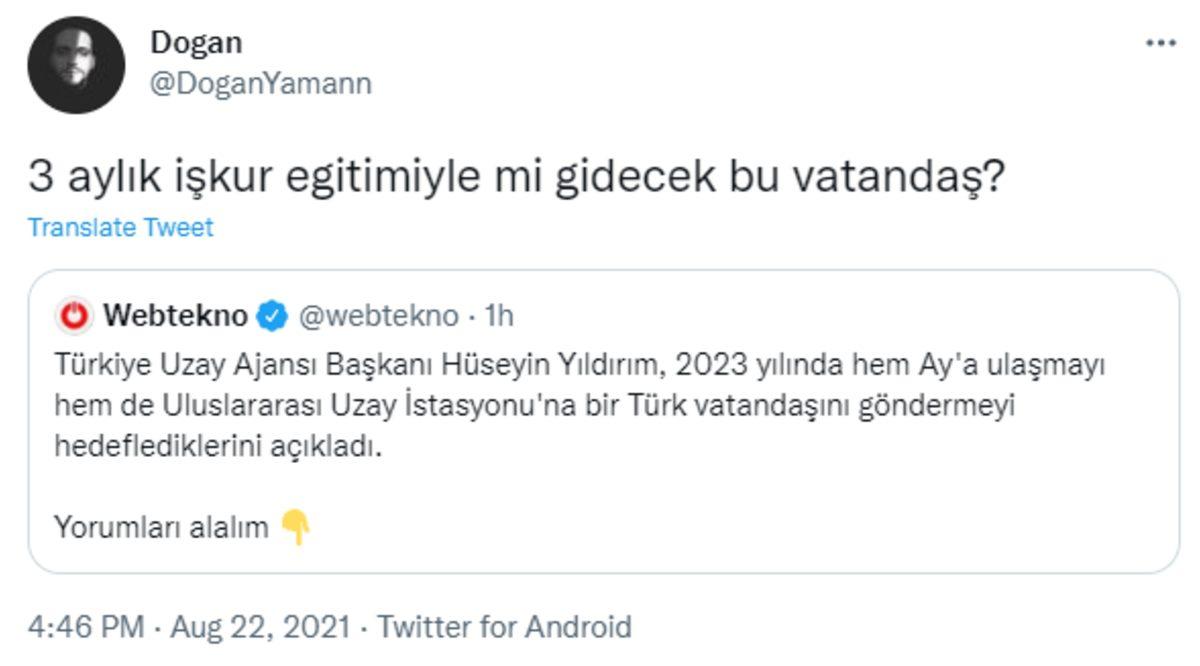
Task: Open the quoted Webtekno tweet
Action: (x=600, y=420)
